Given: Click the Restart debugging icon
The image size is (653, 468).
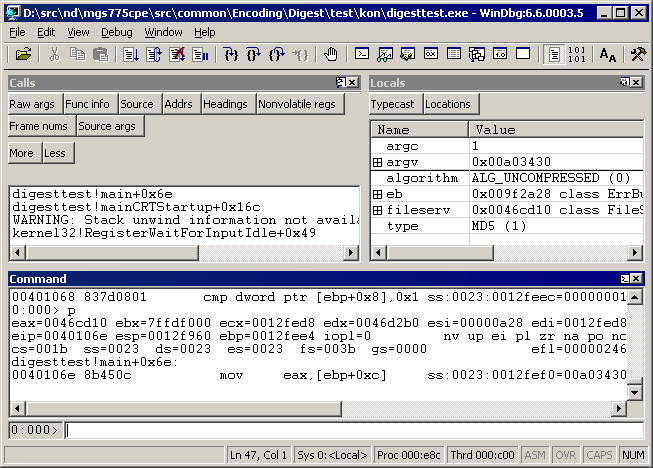Looking at the screenshot, I should point(154,55).
